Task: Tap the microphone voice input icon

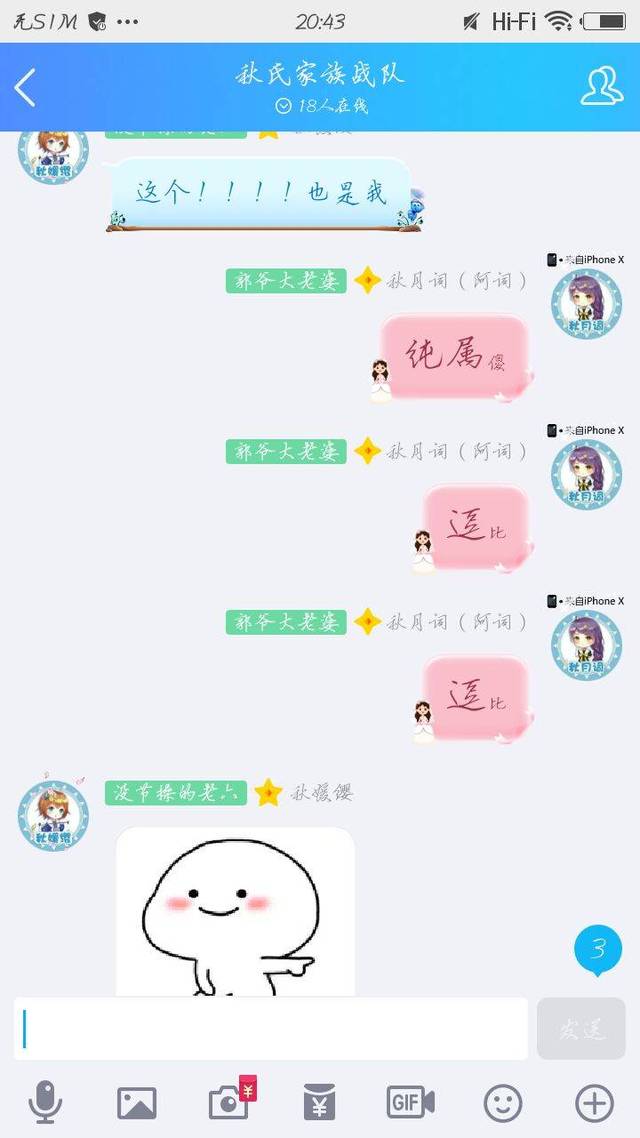Action: 45,1102
